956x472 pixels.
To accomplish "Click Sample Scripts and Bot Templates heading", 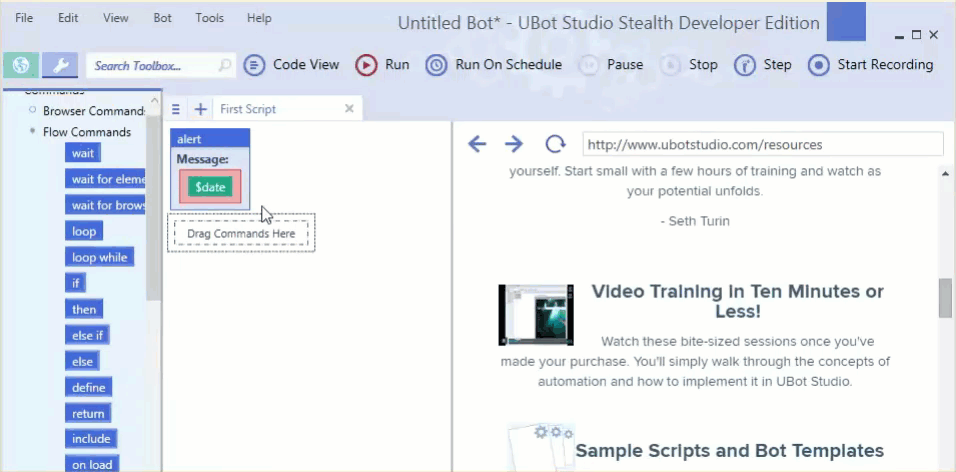I will click(730, 451).
